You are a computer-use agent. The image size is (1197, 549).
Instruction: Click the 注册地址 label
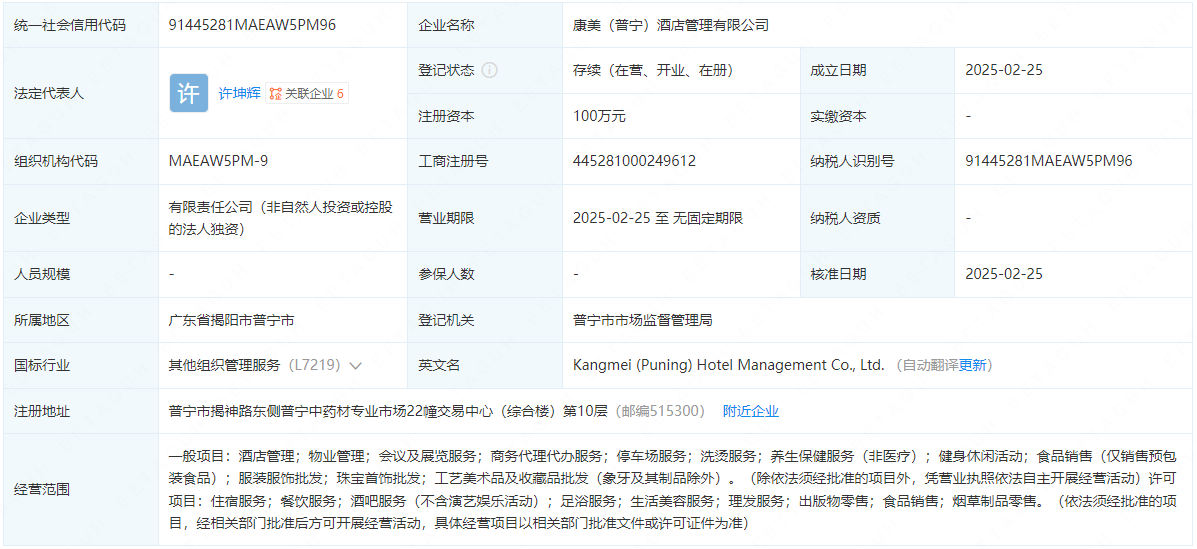42,411
